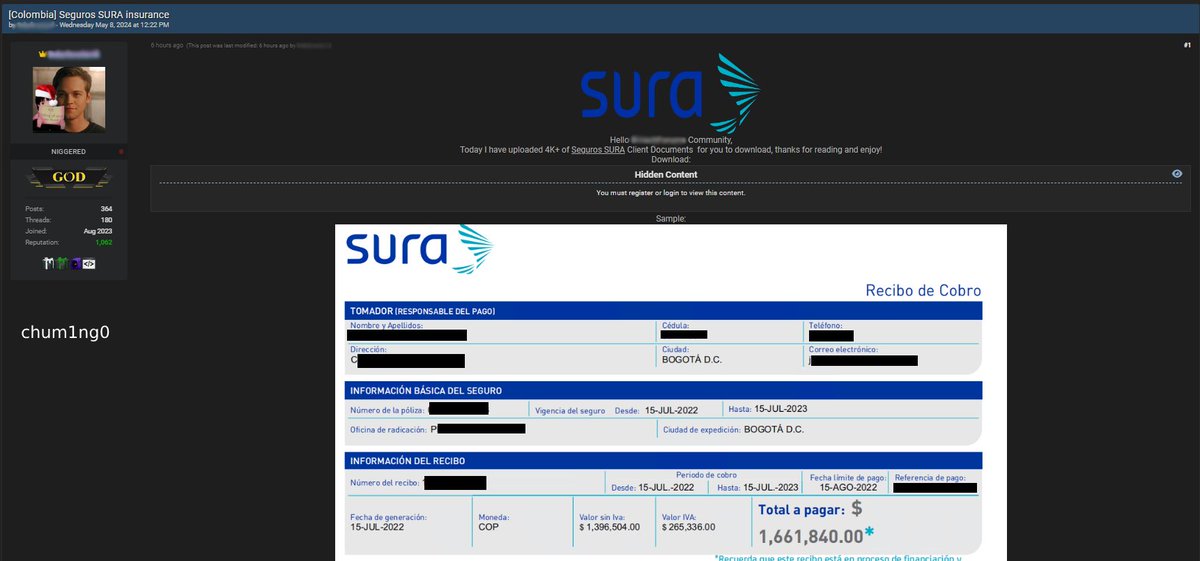Click the Joined date Aug 2023

click(x=98, y=231)
